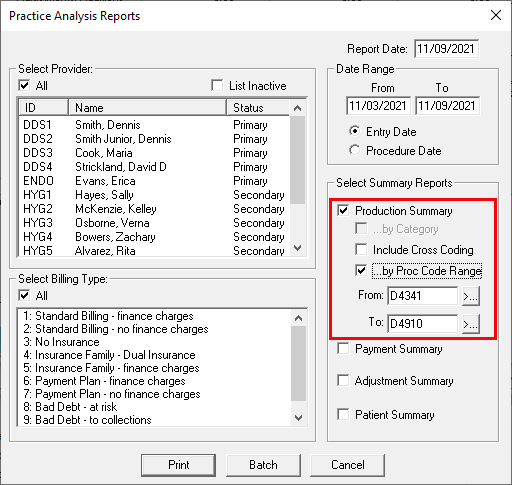512x485 pixels.
Task: Select 8: Bad Debt - at risk
Action: [x=155, y=407]
